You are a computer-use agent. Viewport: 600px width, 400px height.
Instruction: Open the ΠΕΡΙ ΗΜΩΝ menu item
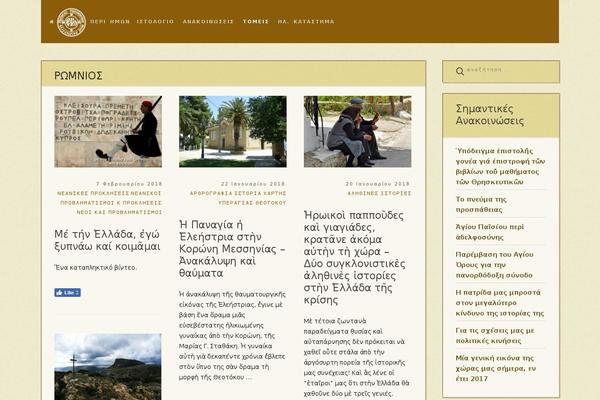[x=110, y=22]
